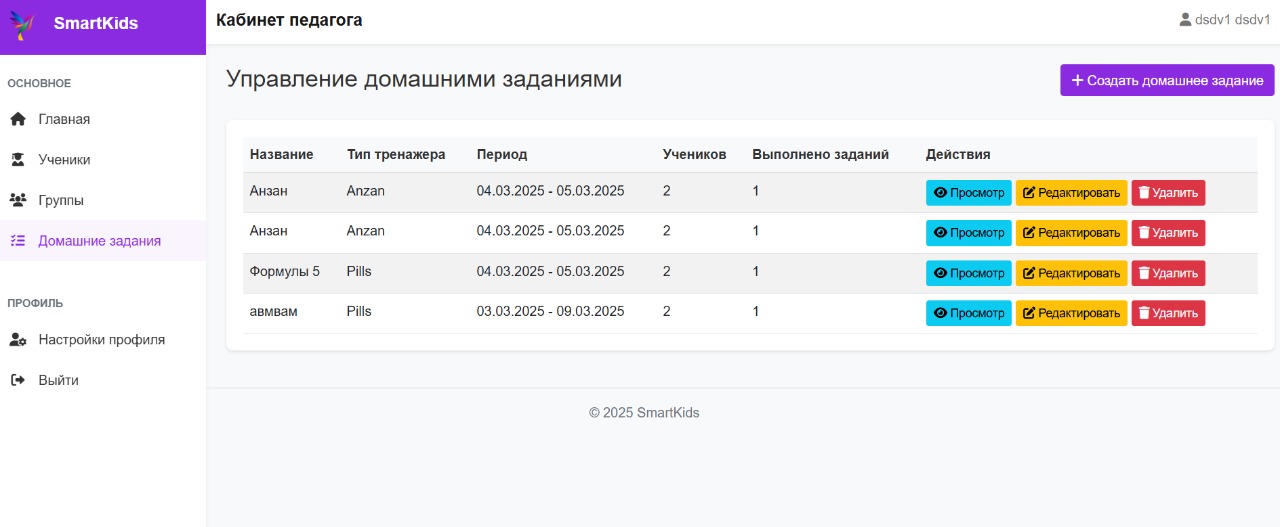Click the page heading Управление домашними заданиями
Image resolution: width=1280 pixels, height=527 pixels.
tap(424, 79)
